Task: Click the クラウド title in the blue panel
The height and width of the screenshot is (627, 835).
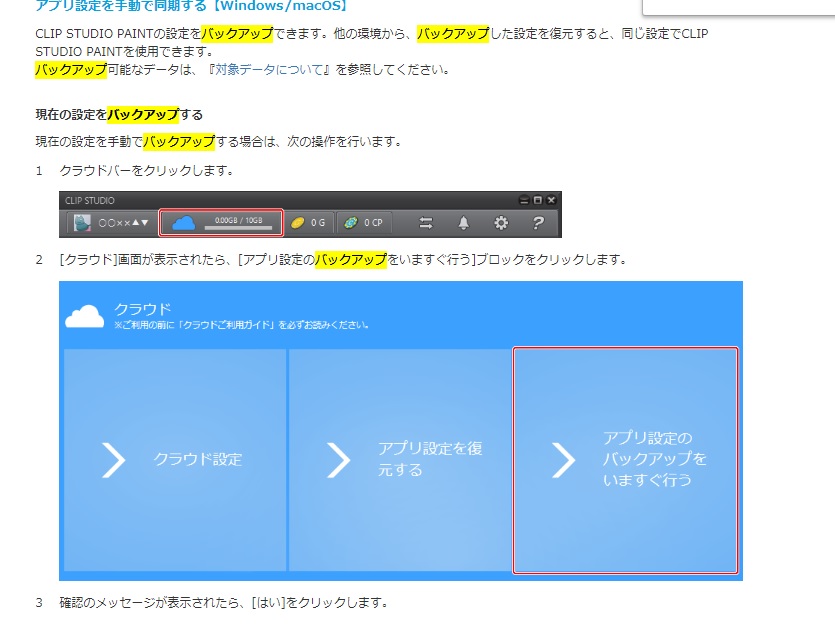Action: (143, 309)
